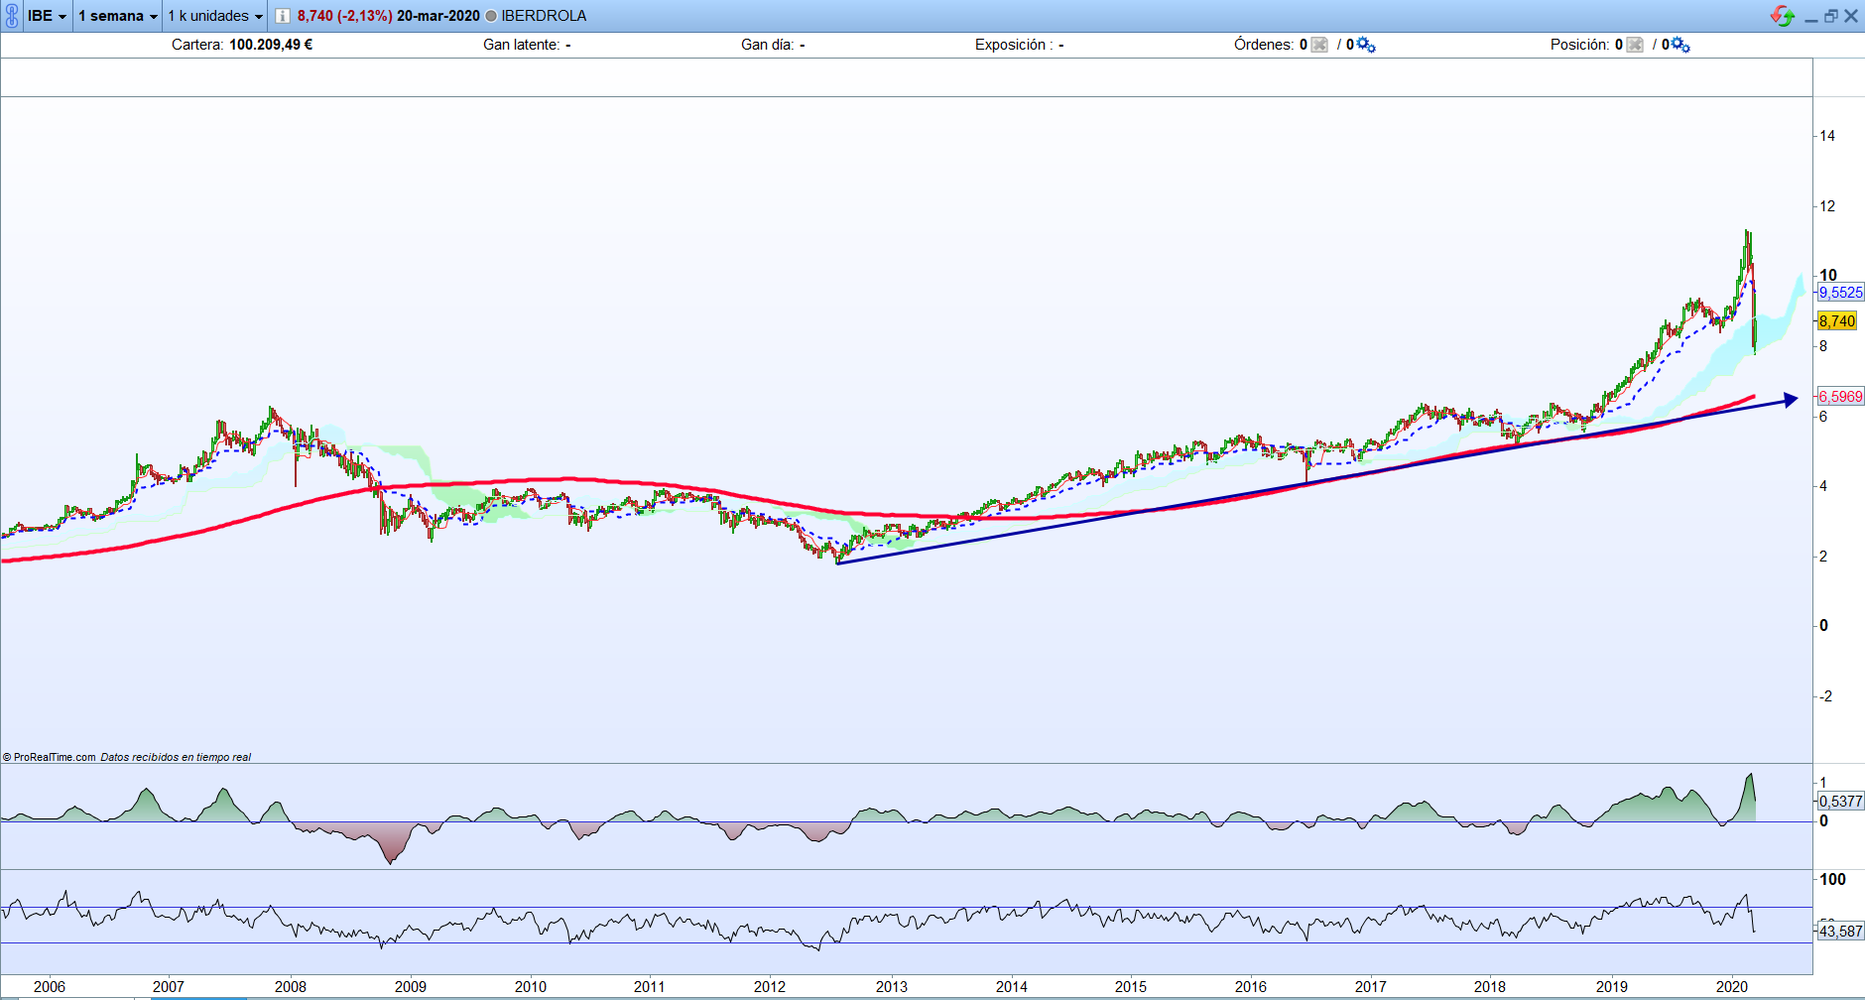Click the yellow 8,740 current price tag
This screenshot has width=1865, height=1000.
(1837, 321)
